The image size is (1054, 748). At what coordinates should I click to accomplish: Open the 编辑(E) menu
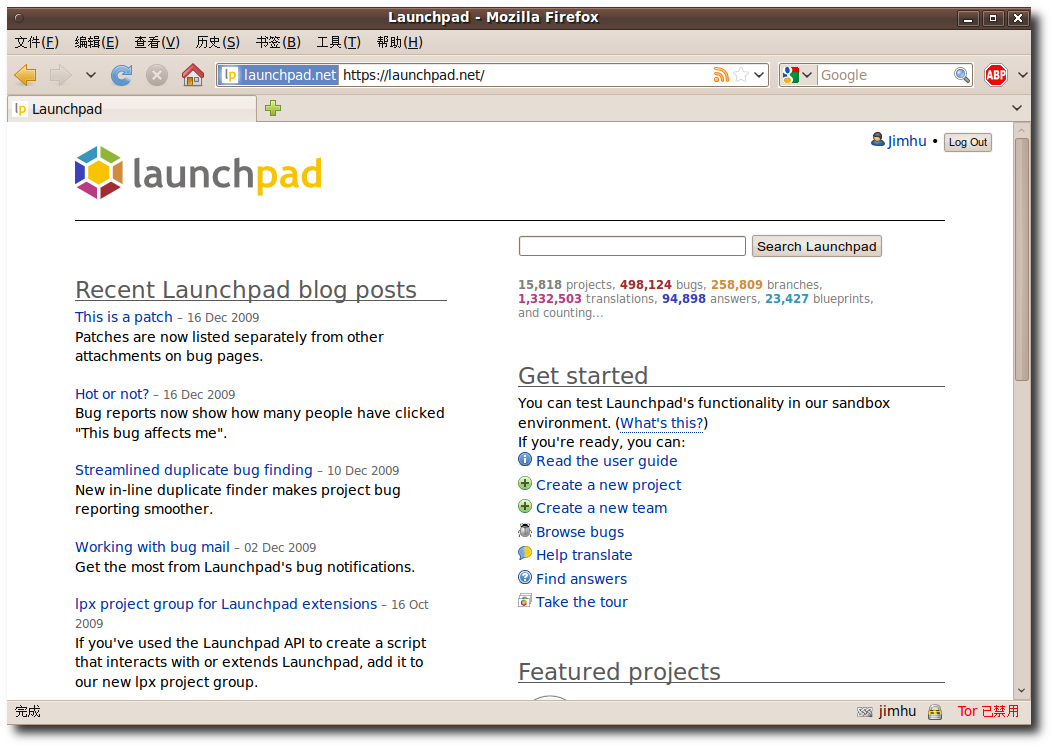tap(96, 42)
